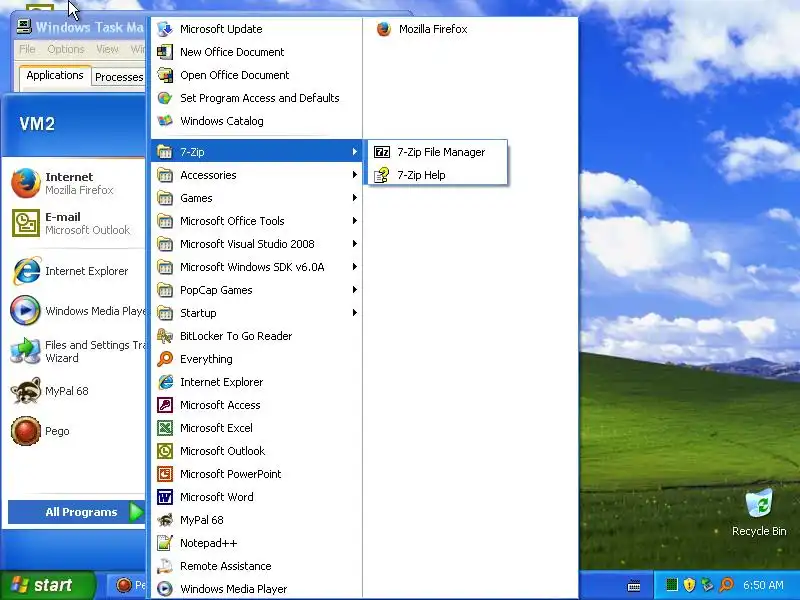800x600 pixels.
Task: Click the VM2 user name header
Action: pos(37,124)
